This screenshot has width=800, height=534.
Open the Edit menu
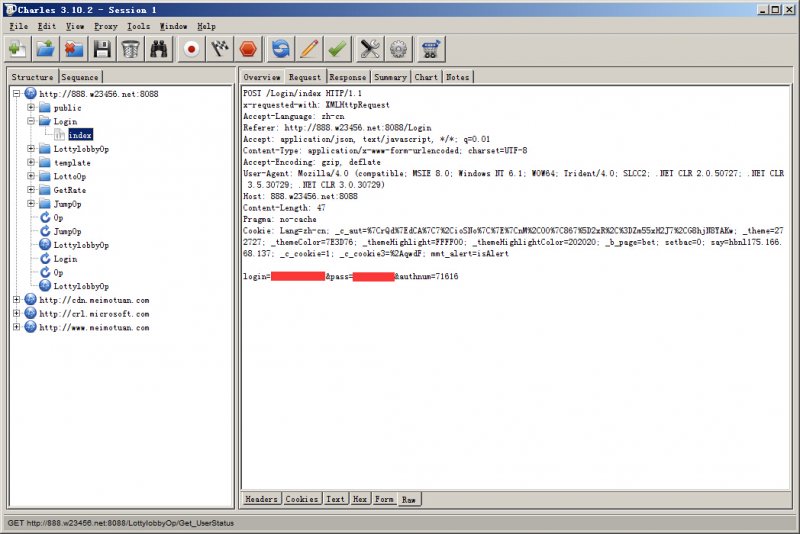47,26
